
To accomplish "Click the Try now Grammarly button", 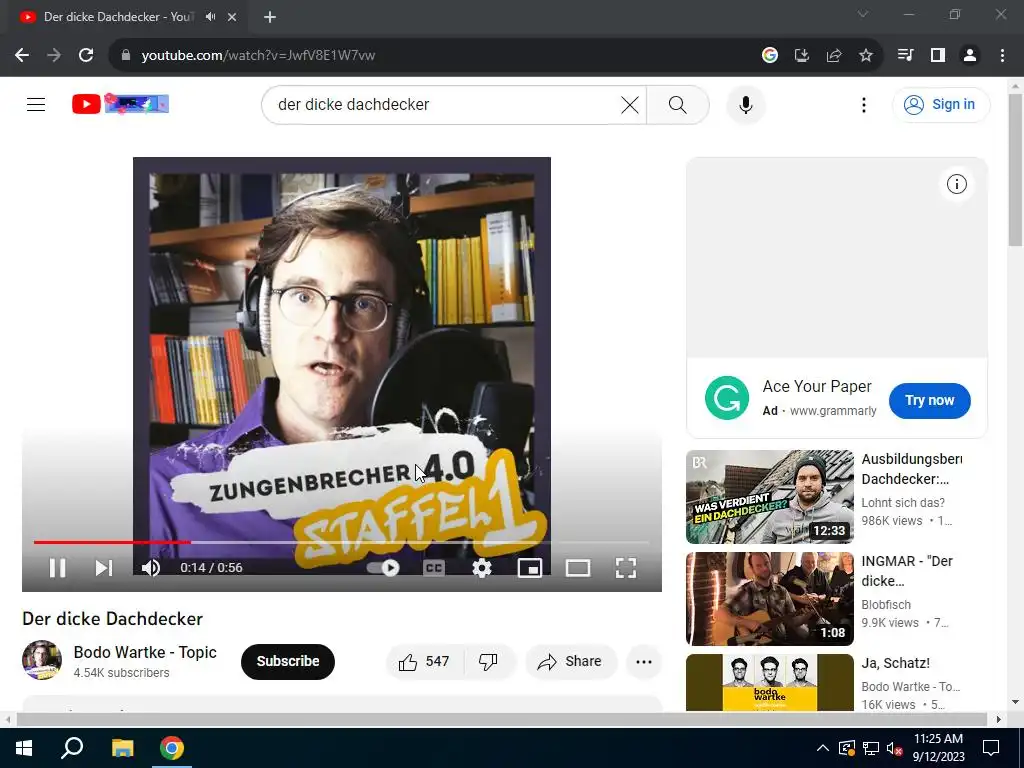I will tap(929, 400).
